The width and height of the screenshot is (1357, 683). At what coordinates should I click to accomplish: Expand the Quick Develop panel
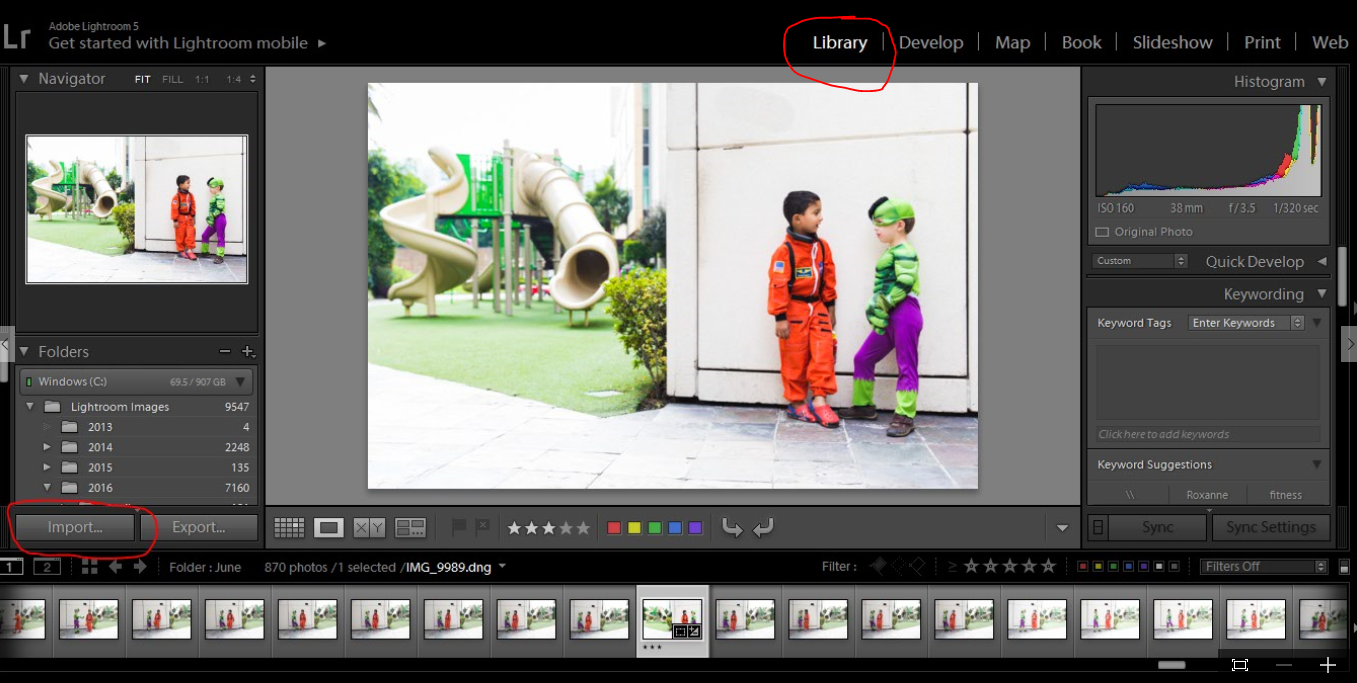(x=1322, y=261)
